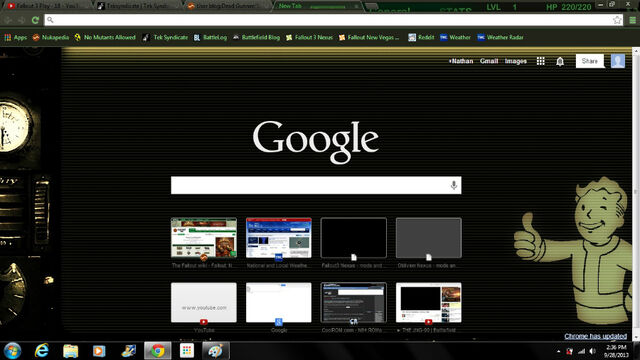Open the notifications bell icon

coord(560,61)
